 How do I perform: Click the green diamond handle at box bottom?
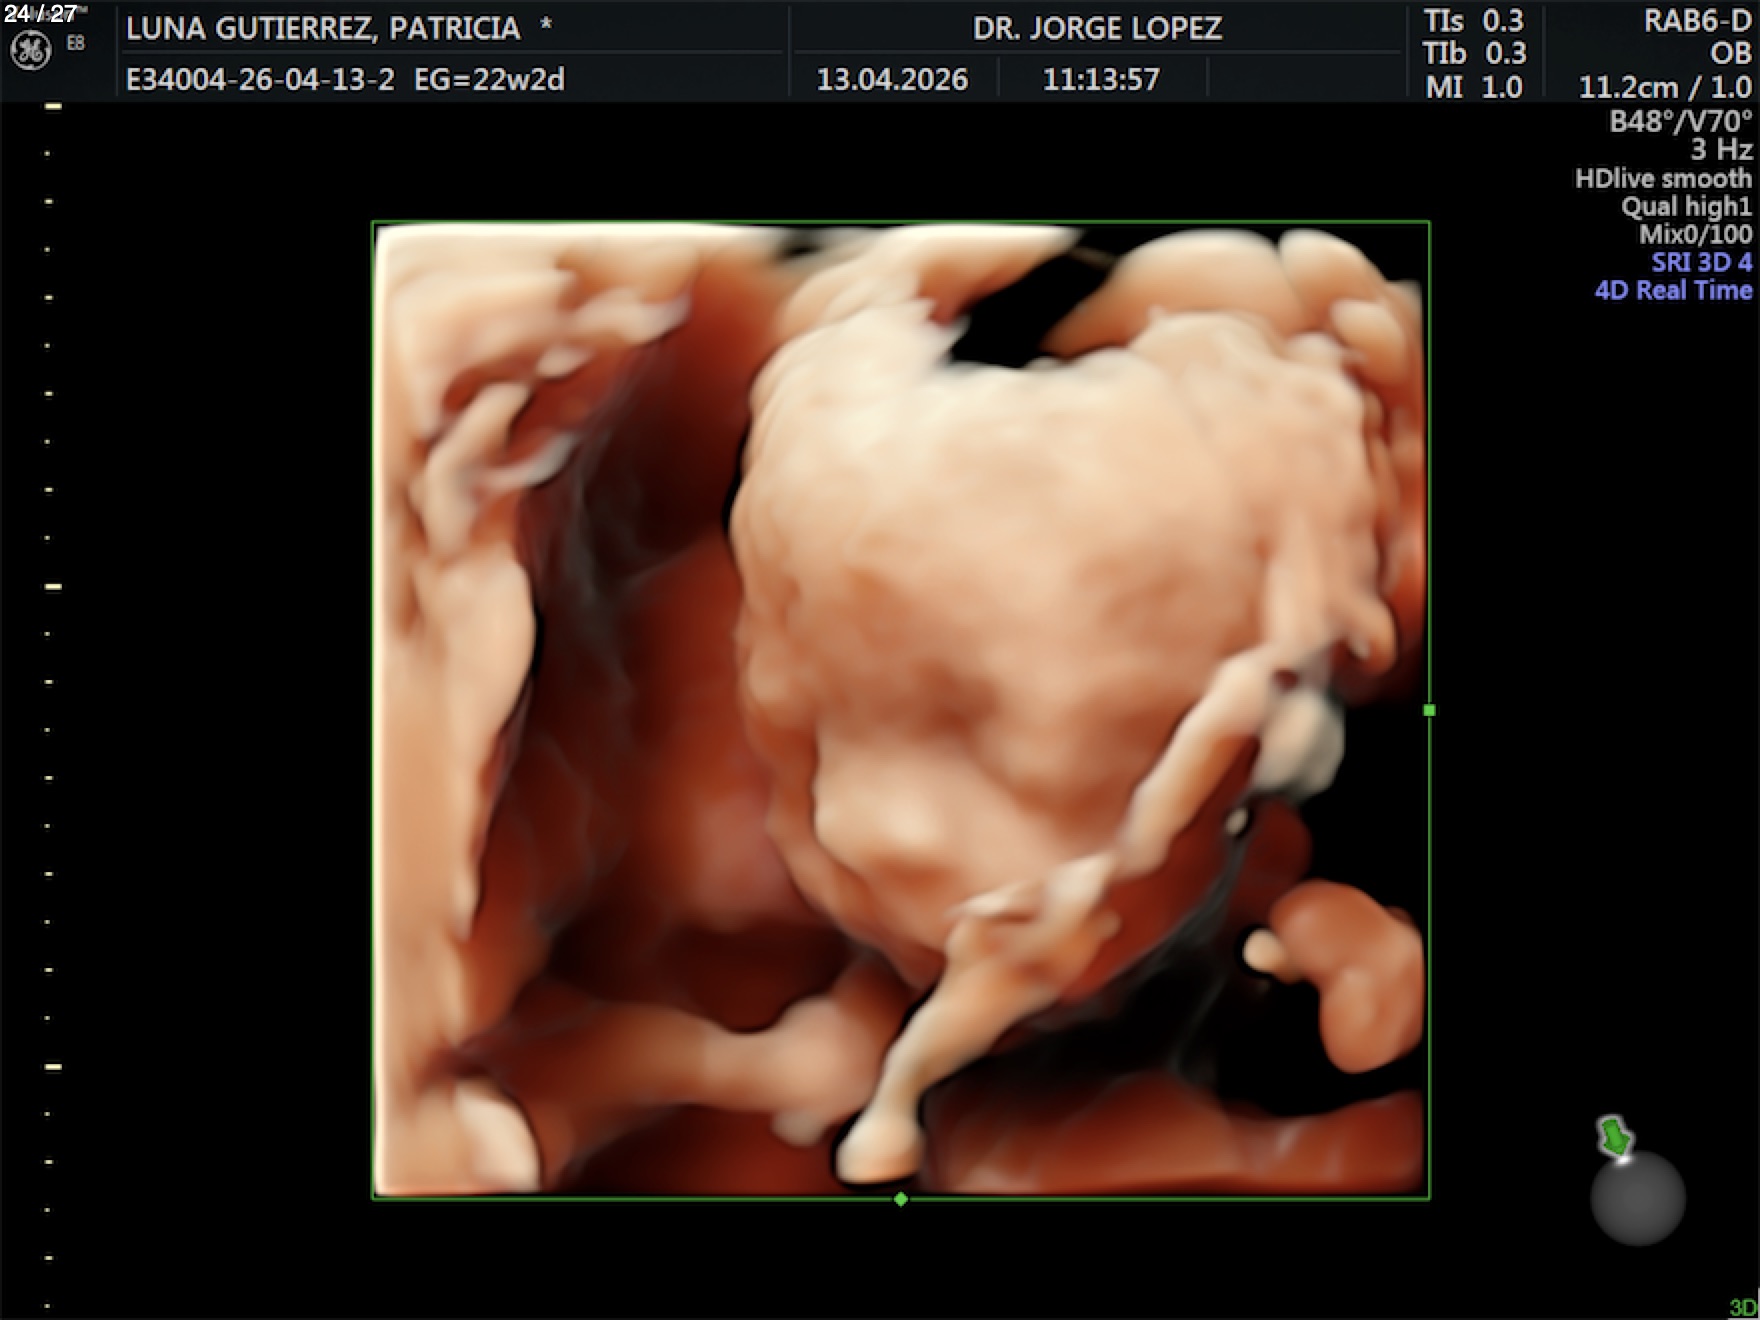click(x=901, y=1199)
